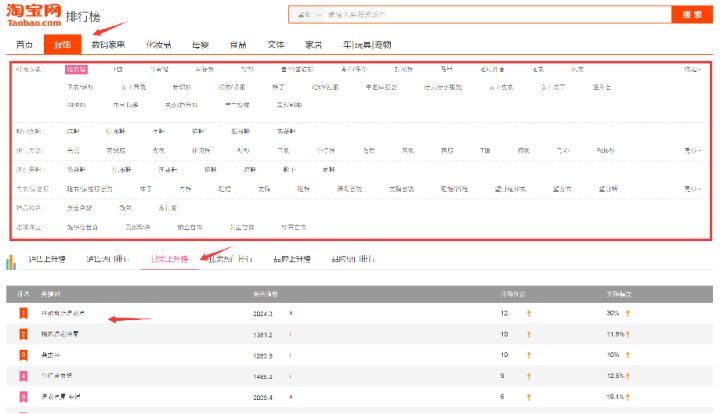The width and height of the screenshot is (720, 414).
Task: Click the up arrow beside rise count 12
Action: pos(529,314)
